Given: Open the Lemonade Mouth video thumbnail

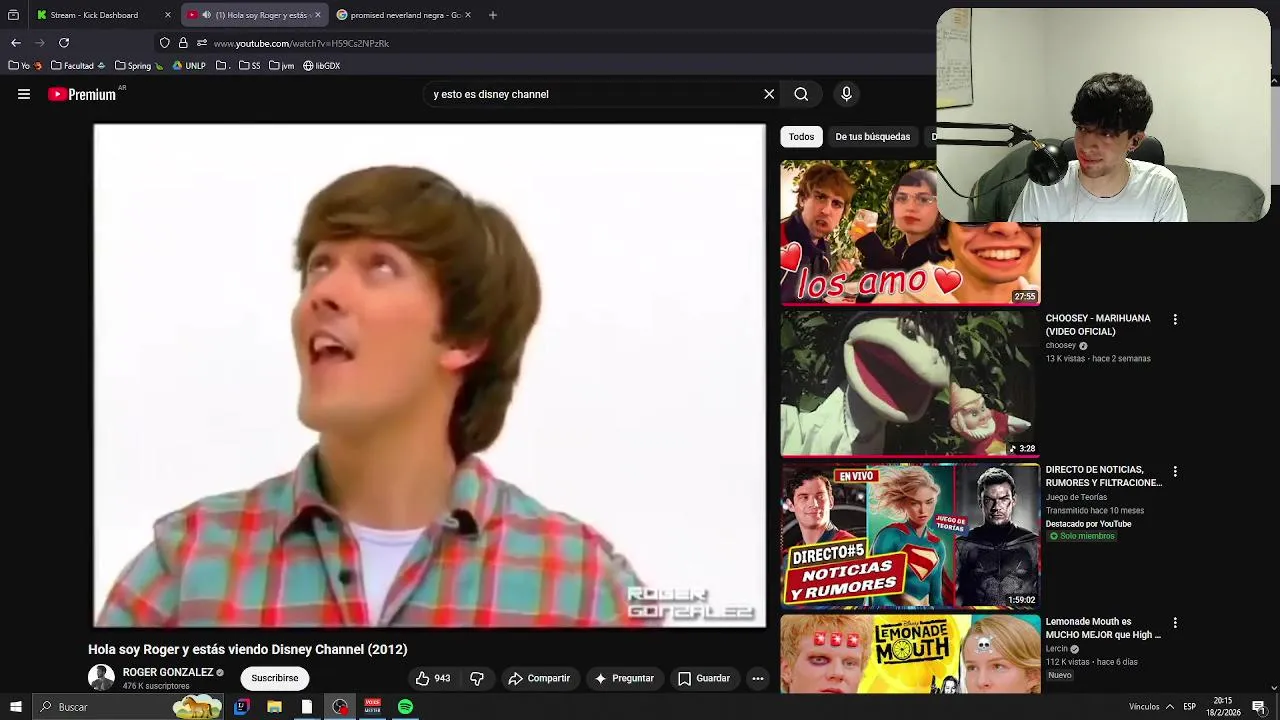Looking at the screenshot, I should [x=910, y=655].
